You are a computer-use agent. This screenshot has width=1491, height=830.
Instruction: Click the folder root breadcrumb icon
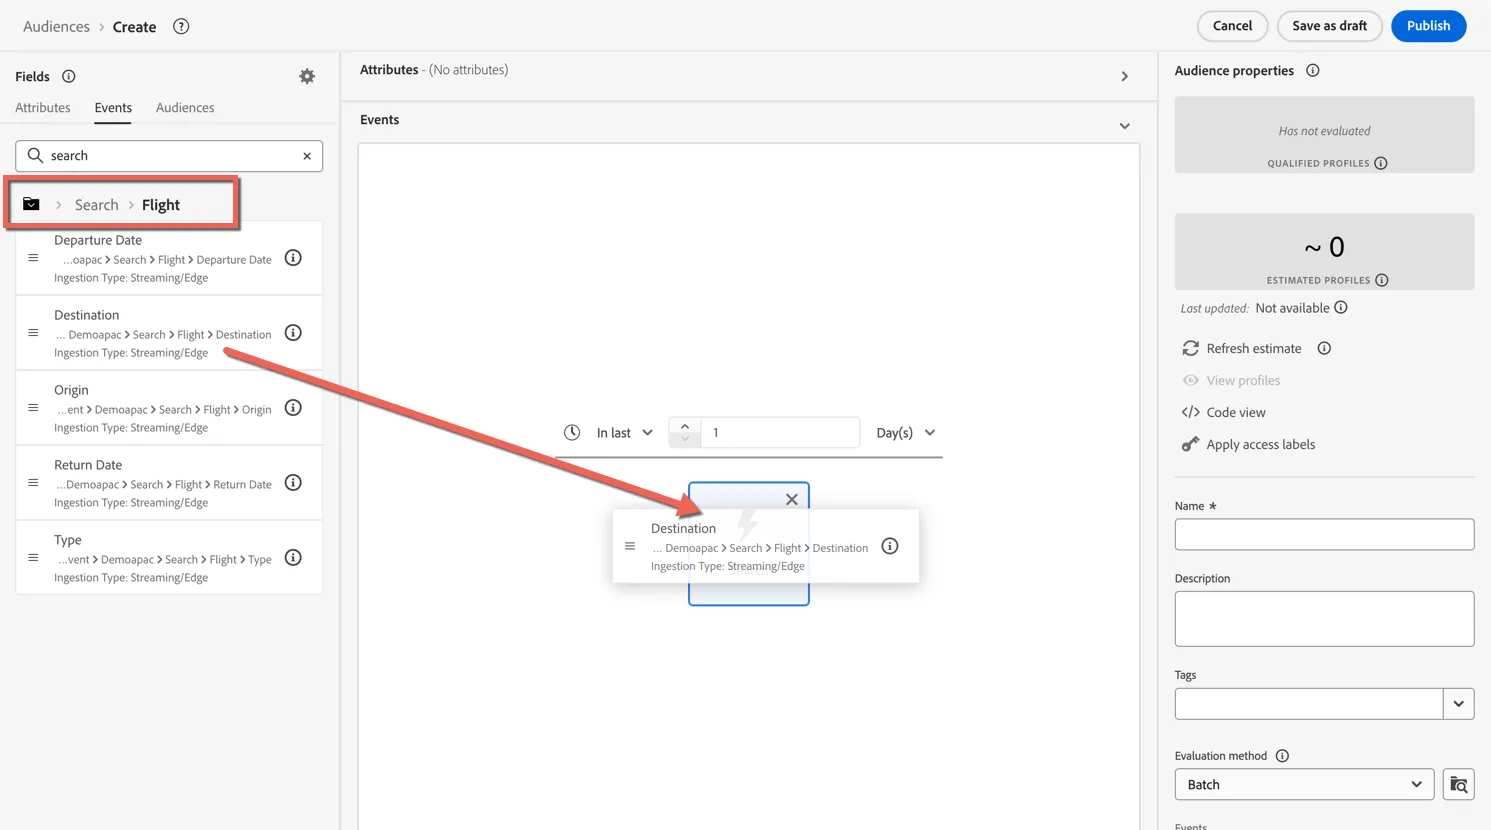32,204
